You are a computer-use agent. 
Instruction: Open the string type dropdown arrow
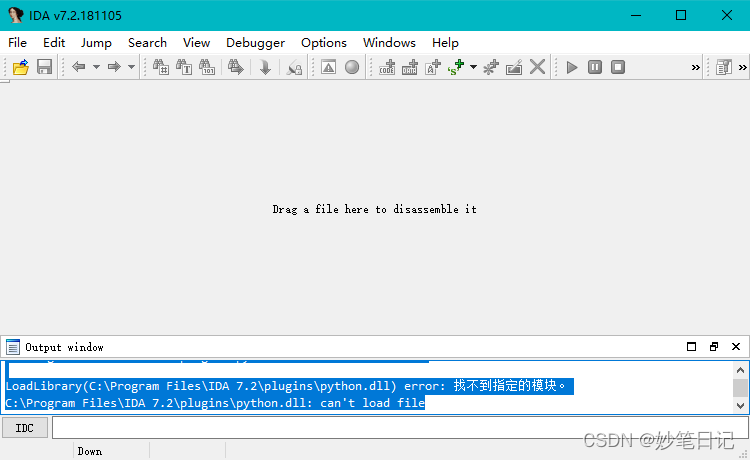[473, 67]
